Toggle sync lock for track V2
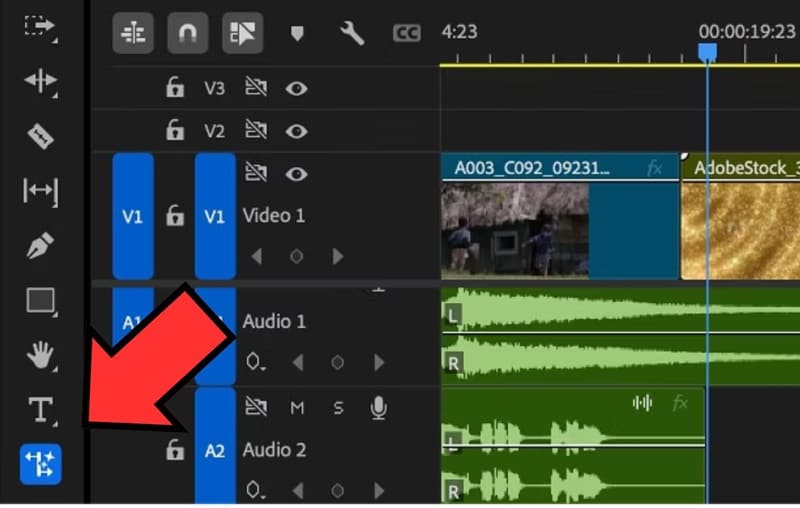Viewport: 800px width, 508px height. (x=256, y=130)
